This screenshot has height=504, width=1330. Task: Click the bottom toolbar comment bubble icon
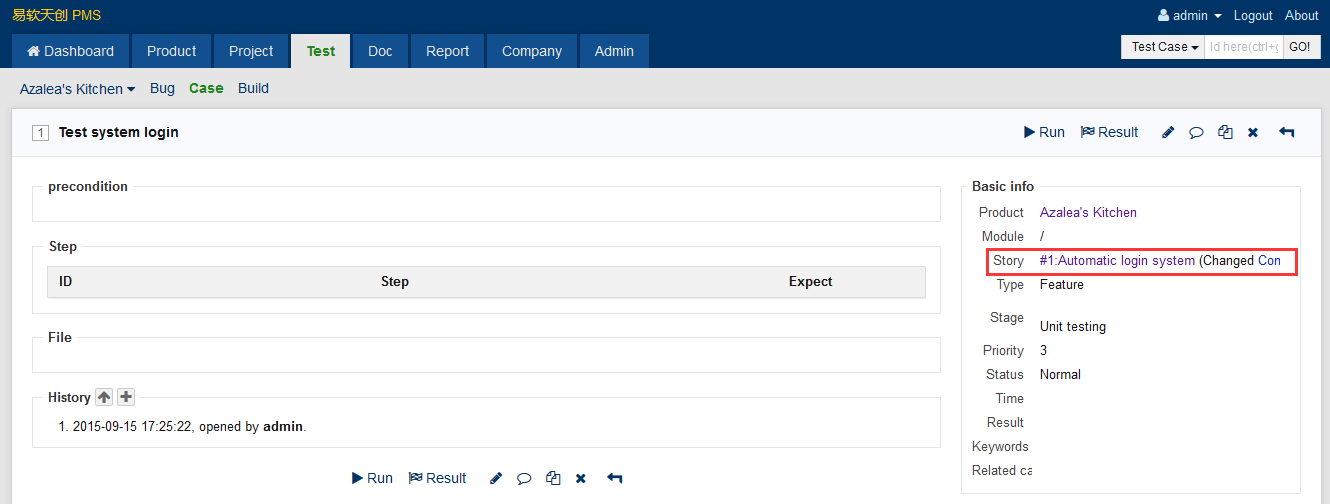(524, 478)
